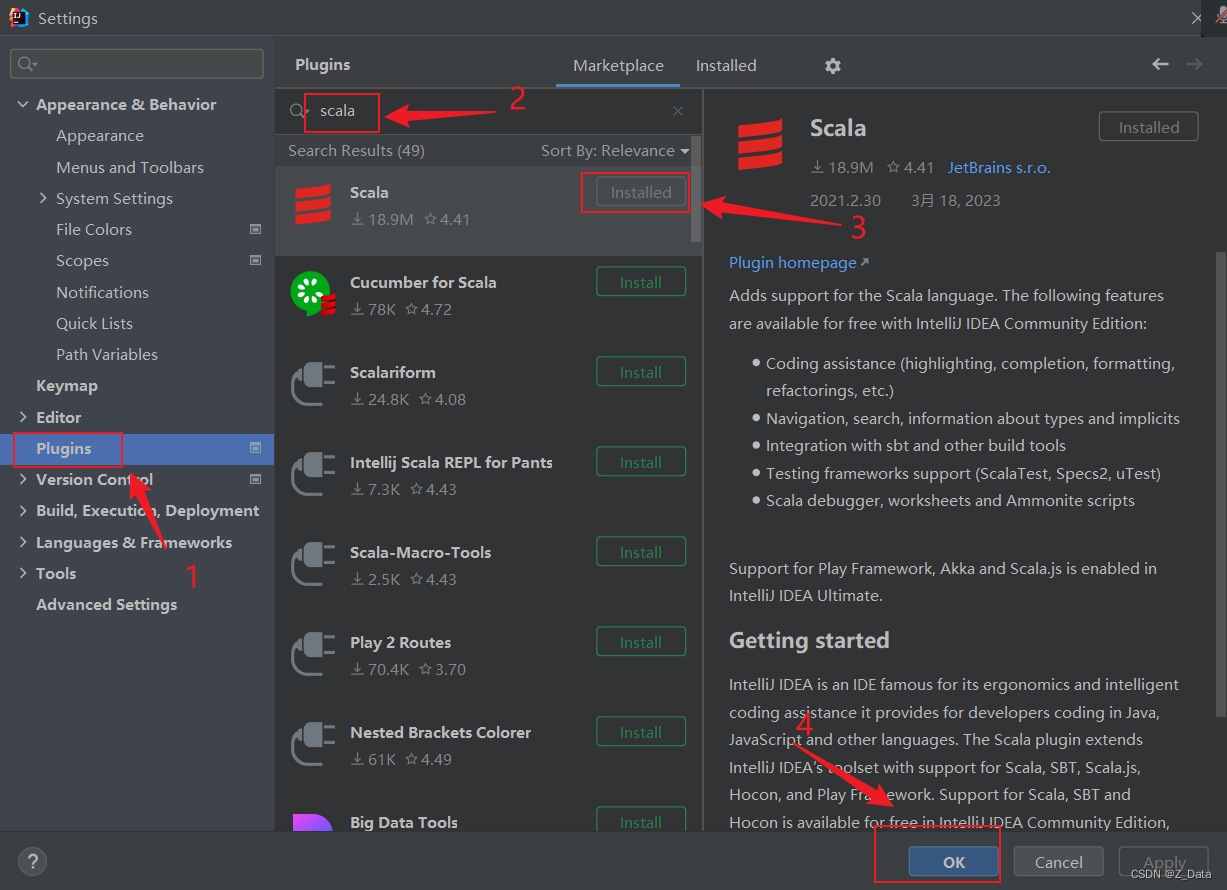
Task: Click the Nested Brackets Colorer icon
Action: (312, 745)
